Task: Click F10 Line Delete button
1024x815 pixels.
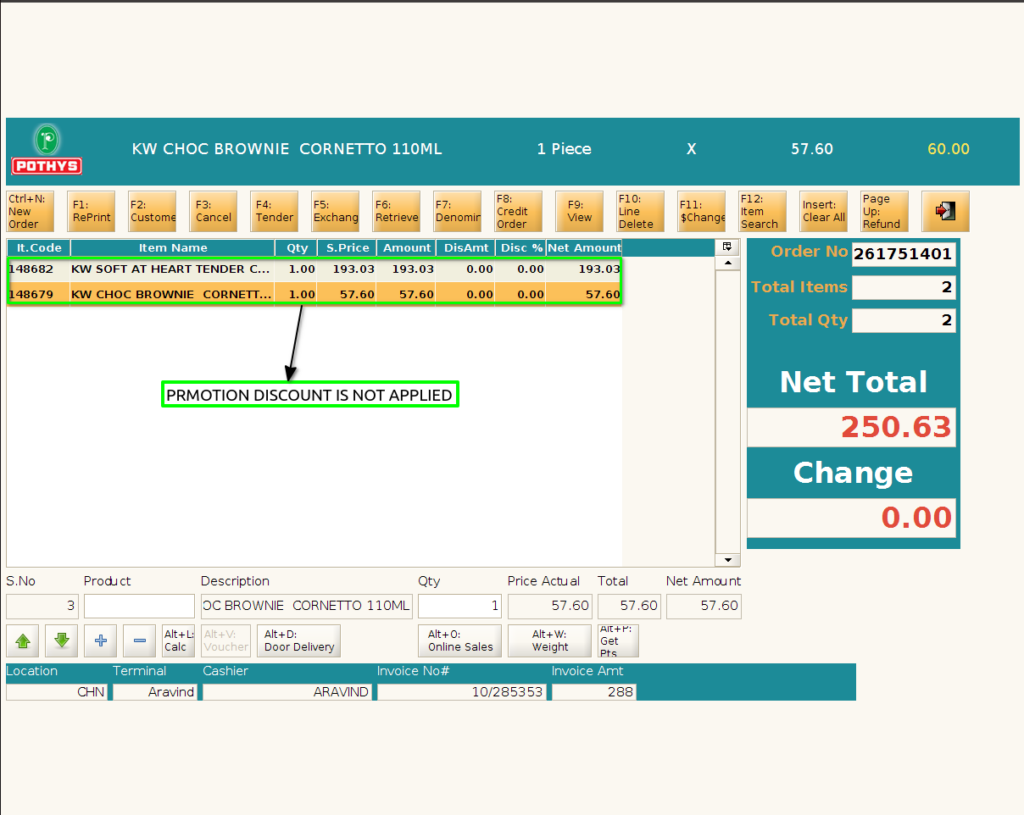Action: point(640,211)
